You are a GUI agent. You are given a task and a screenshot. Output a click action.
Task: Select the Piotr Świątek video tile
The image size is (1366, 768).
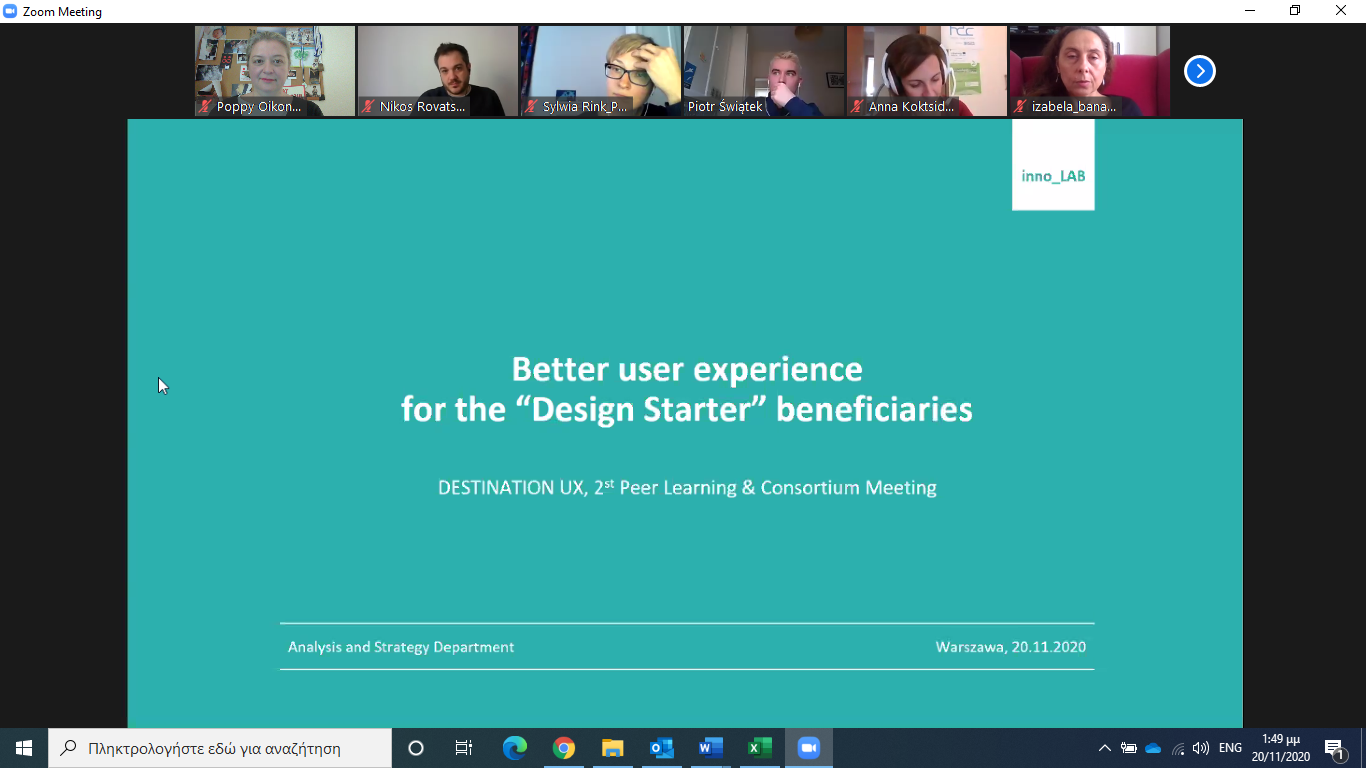764,71
